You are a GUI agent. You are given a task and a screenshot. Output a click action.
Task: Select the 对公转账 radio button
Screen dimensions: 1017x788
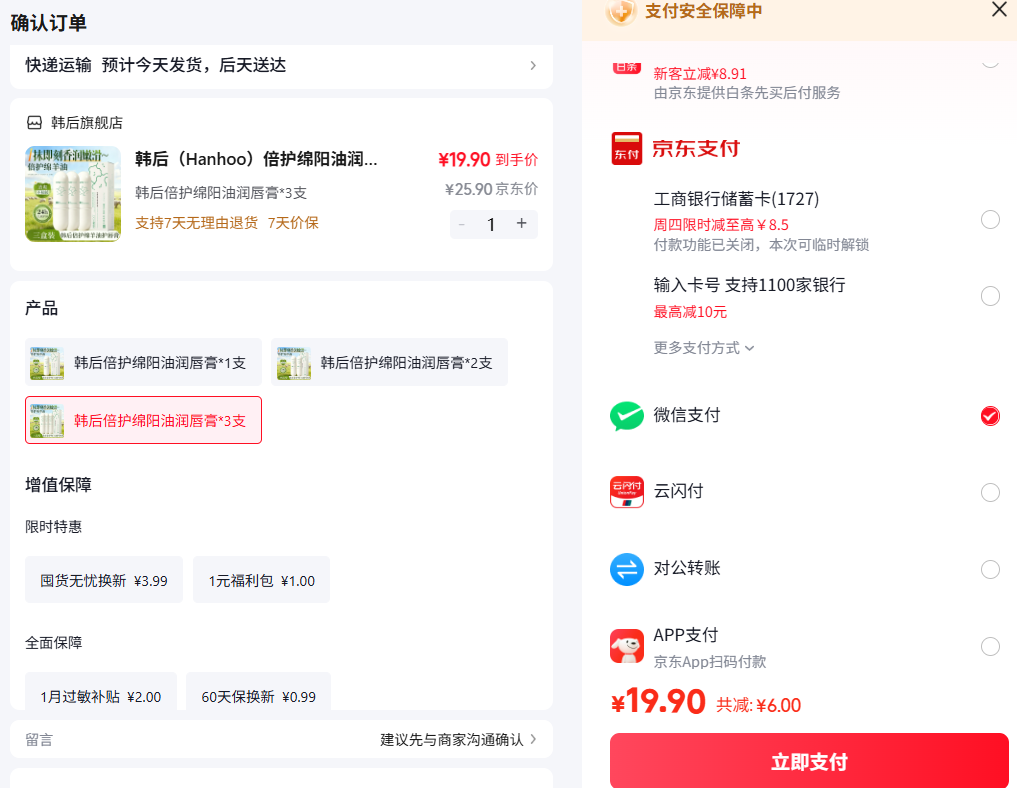pyautogui.click(x=990, y=569)
